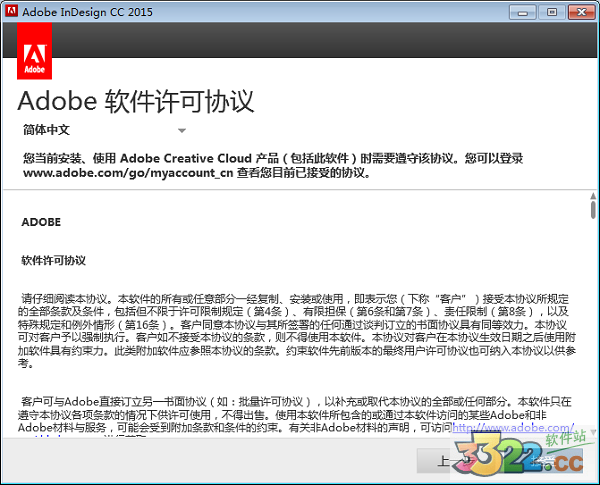Close the Adobe InDesign CC 2015 window
Image resolution: width=600 pixels, height=485 pixels.
581,12
